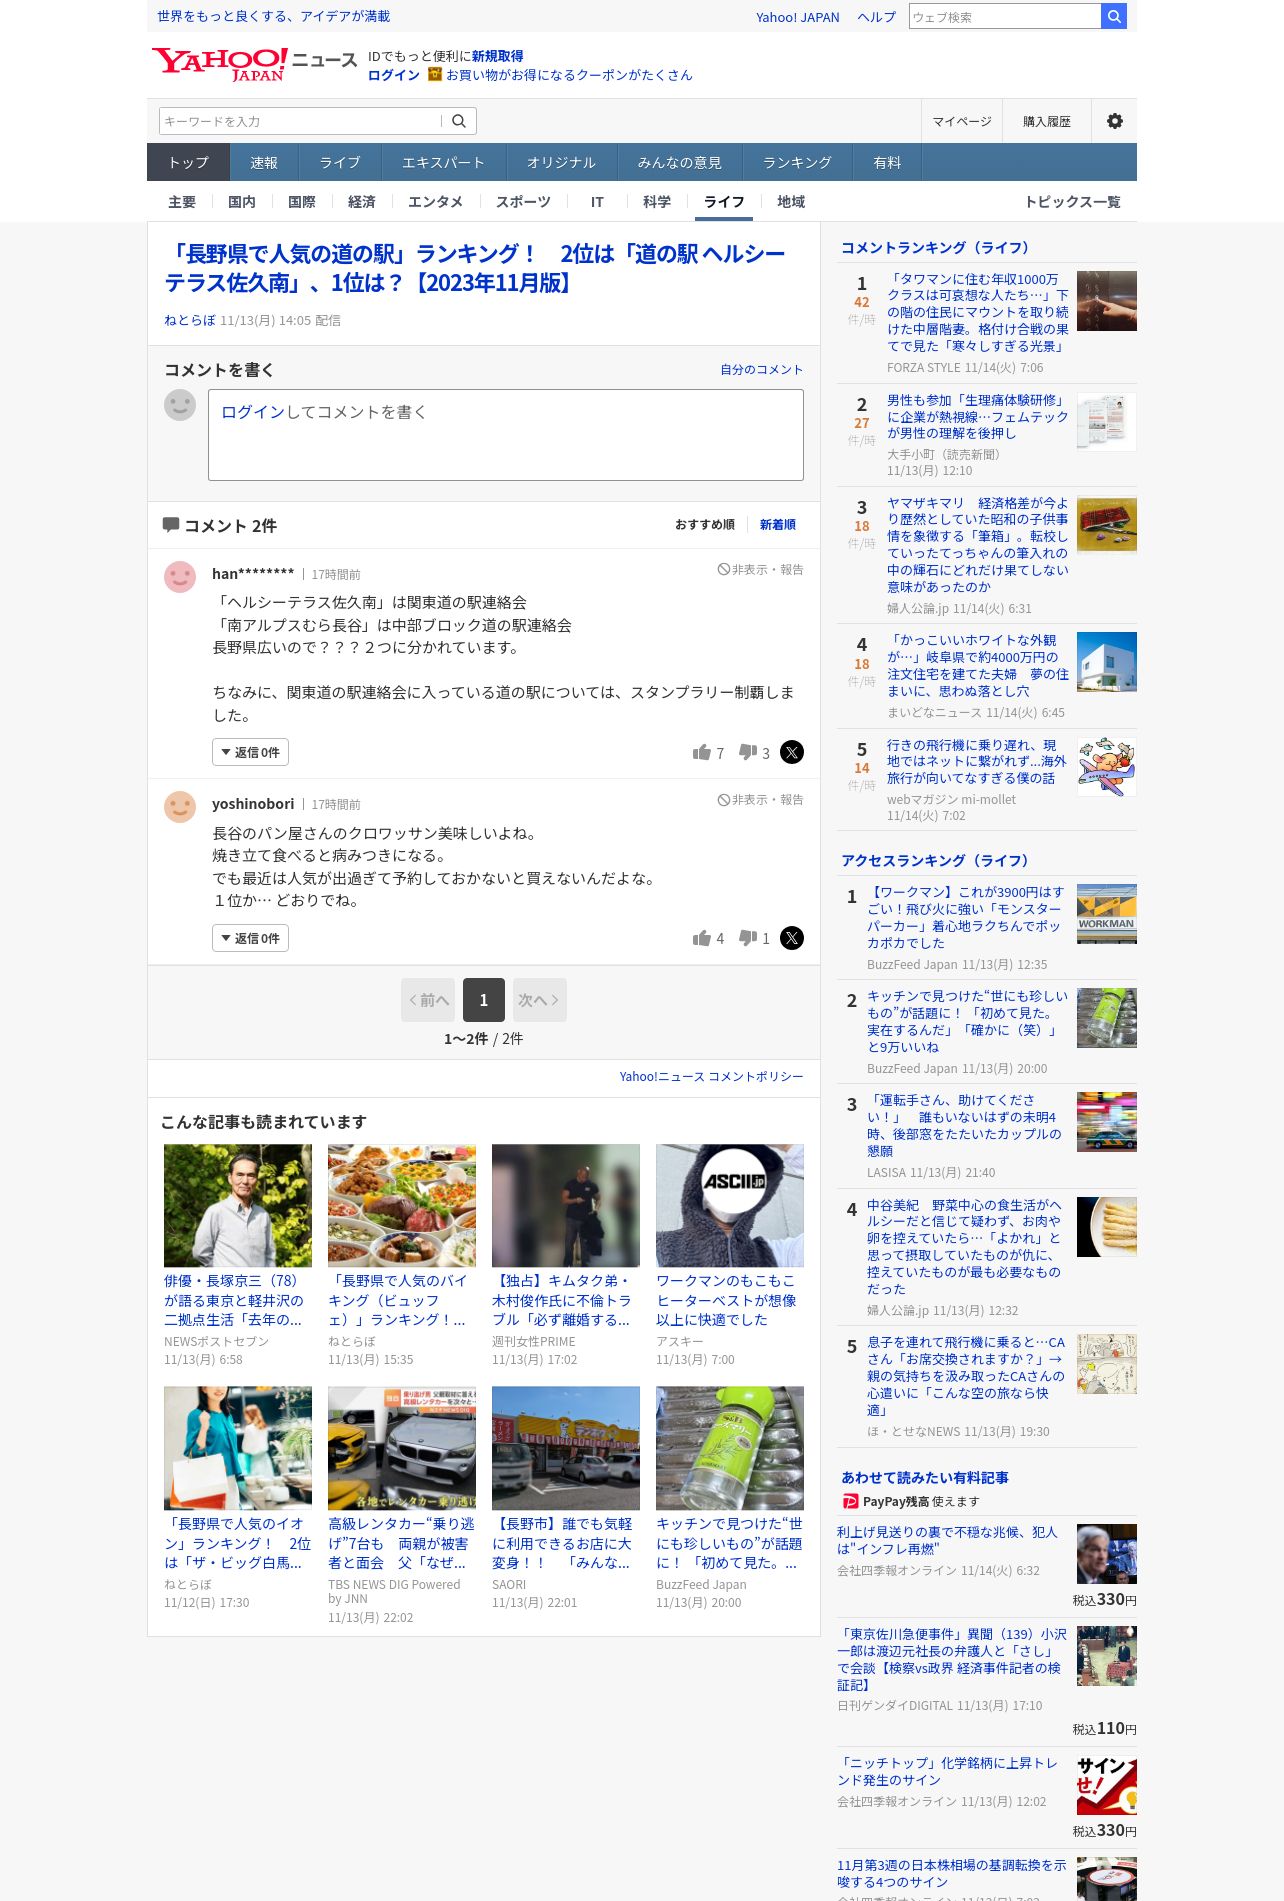The width and height of the screenshot is (1284, 1901).
Task: Open the ライブ main tab
Action: [x=340, y=162]
